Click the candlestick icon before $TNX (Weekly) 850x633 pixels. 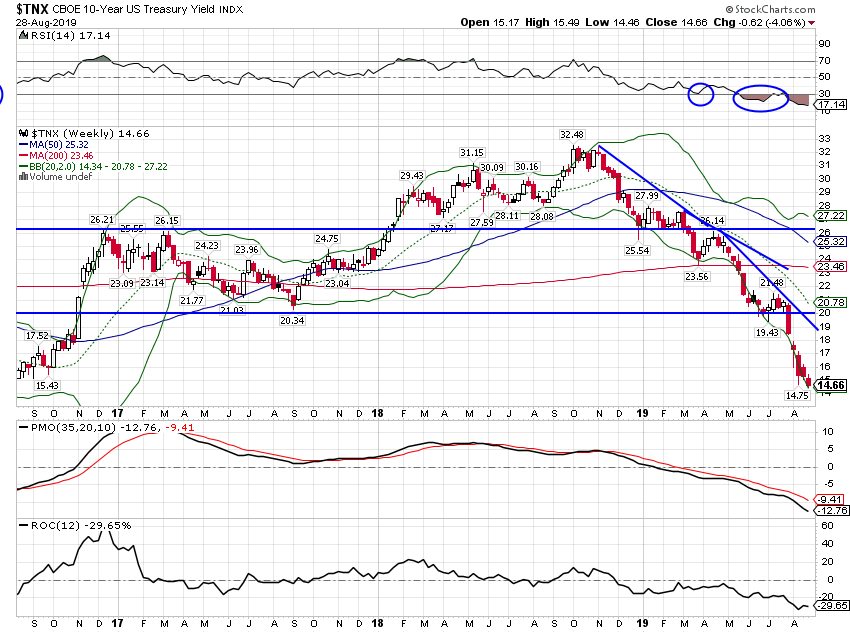coord(23,133)
